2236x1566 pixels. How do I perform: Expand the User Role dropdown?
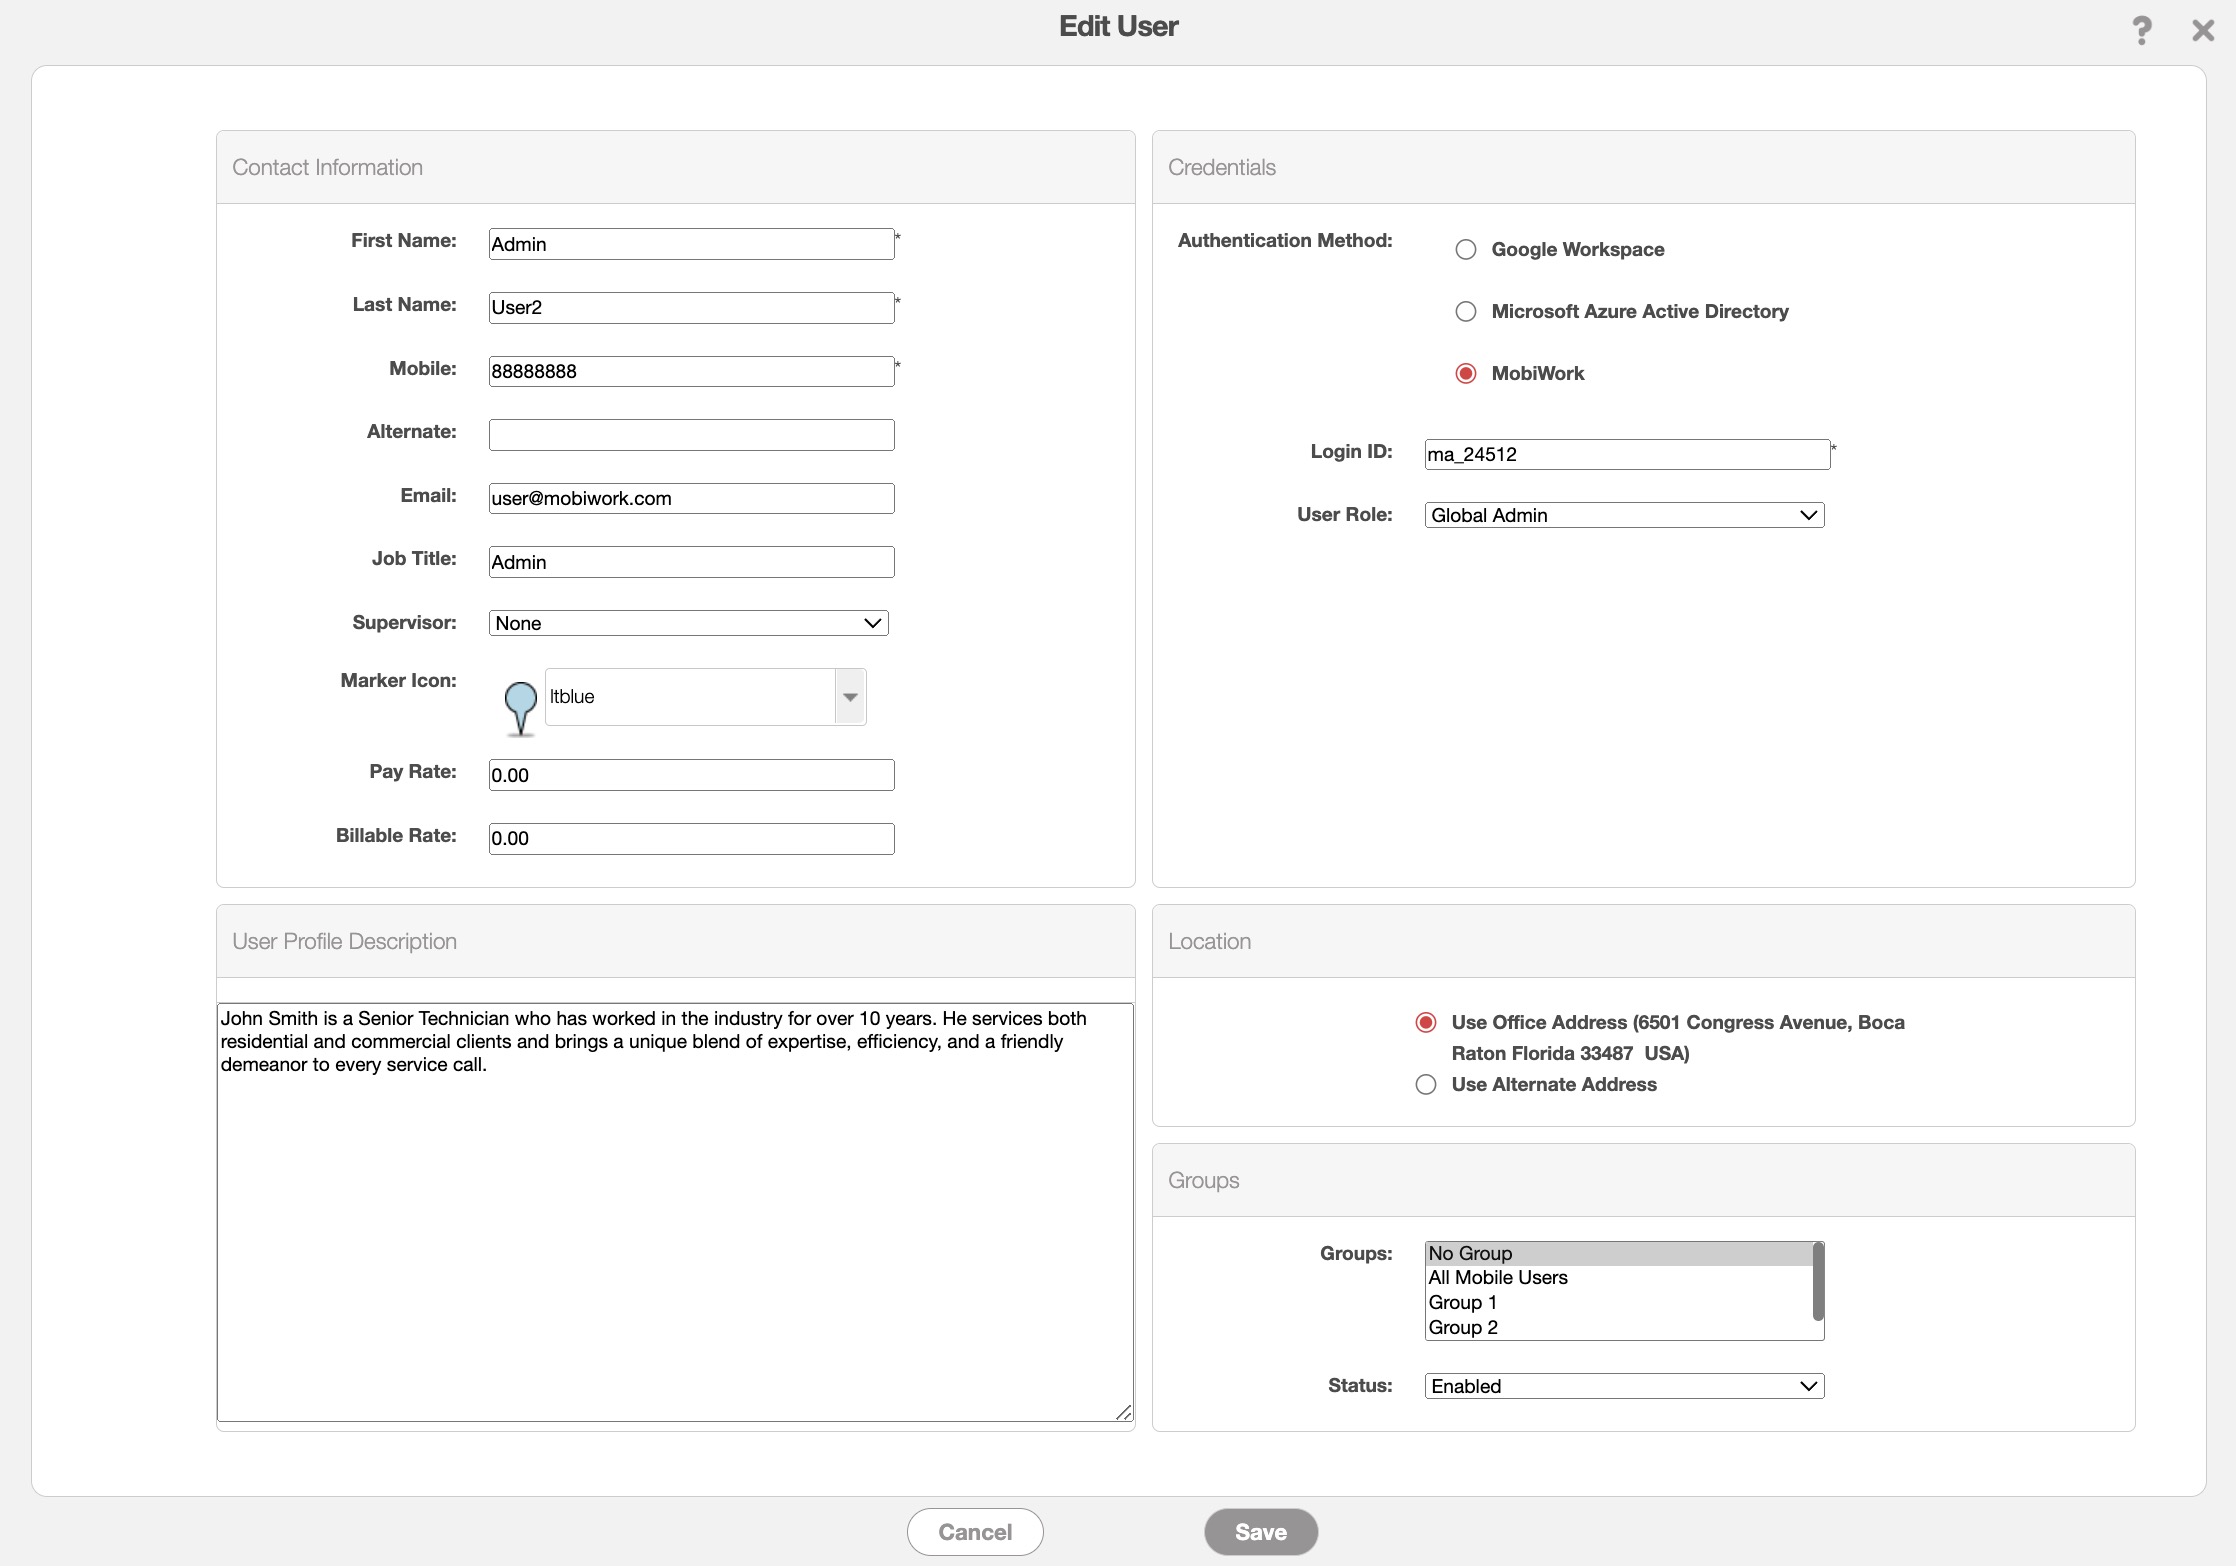pyautogui.click(x=1624, y=516)
